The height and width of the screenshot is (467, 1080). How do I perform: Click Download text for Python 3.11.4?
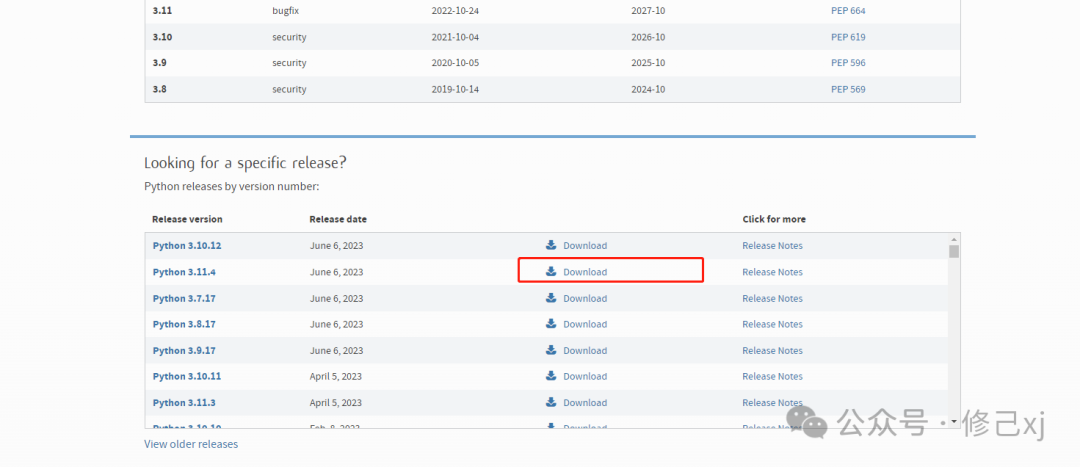pos(585,272)
